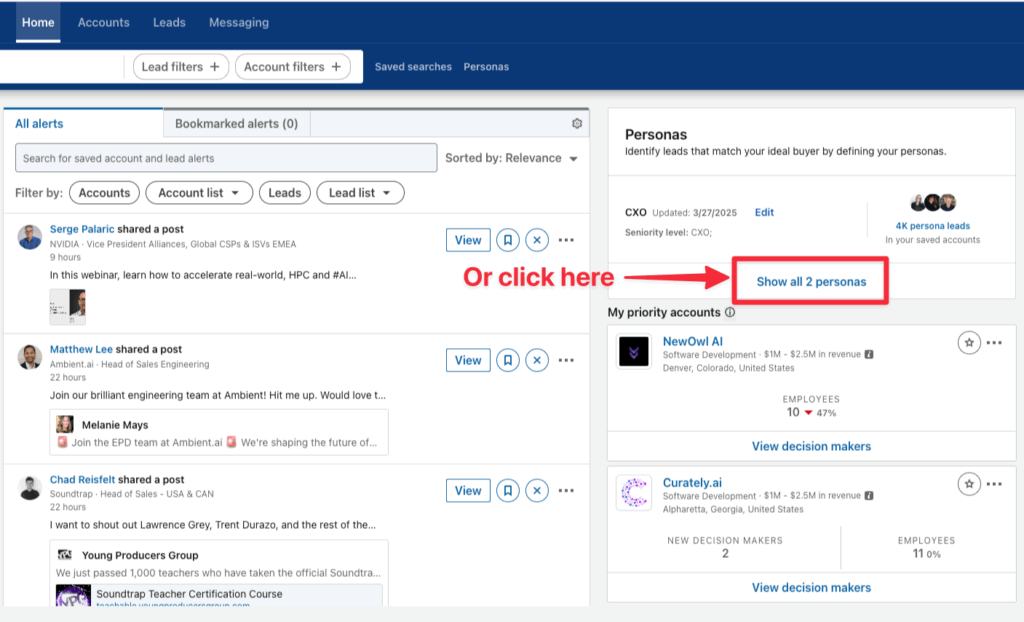Viewport: 1024px width, 622px height.
Task: Filter alerts by Leads
Action: pos(285,193)
